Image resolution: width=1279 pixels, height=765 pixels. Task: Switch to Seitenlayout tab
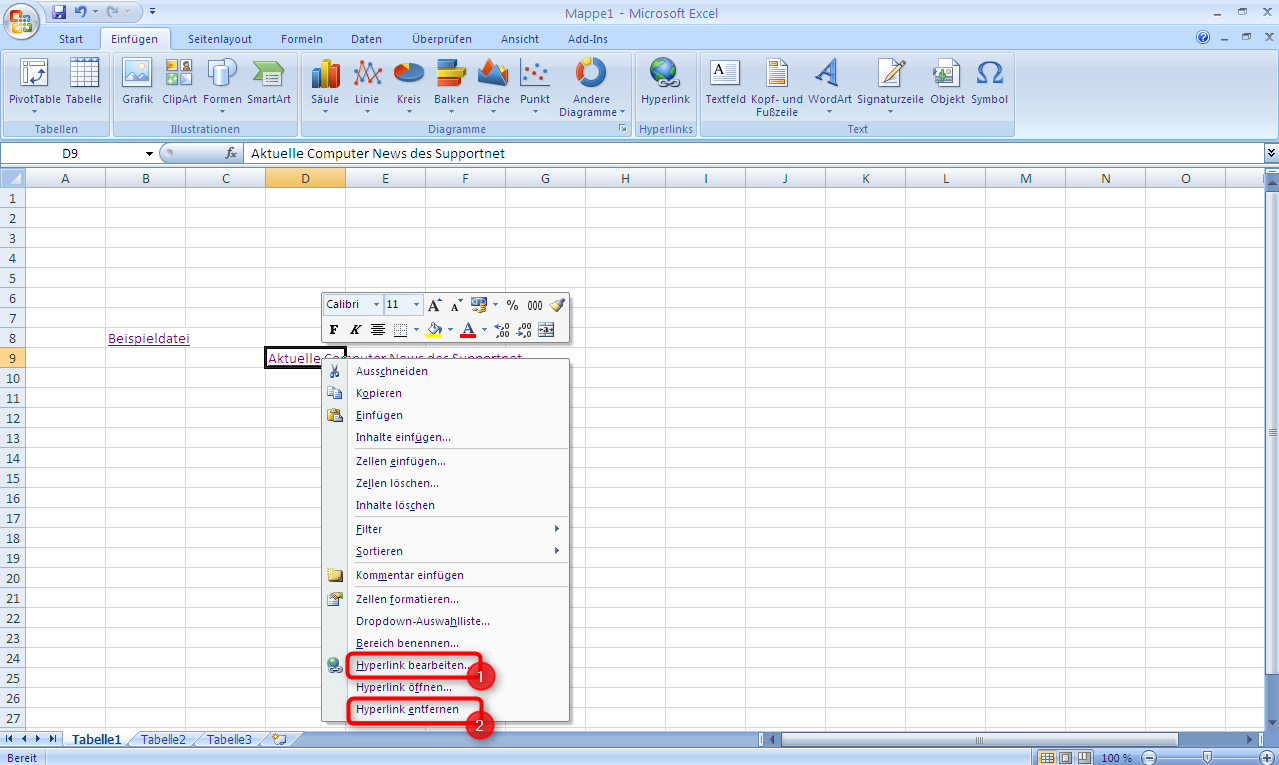point(220,39)
